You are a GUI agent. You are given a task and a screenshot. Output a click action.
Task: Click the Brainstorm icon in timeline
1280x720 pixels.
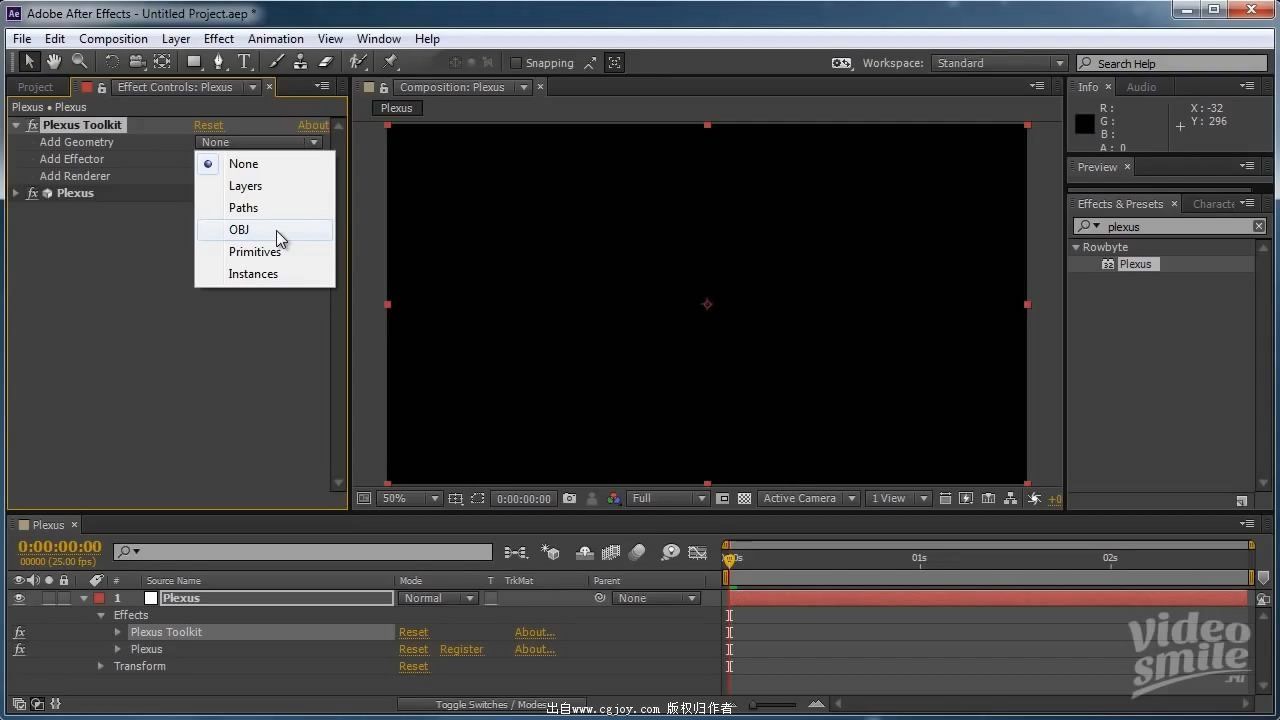671,552
